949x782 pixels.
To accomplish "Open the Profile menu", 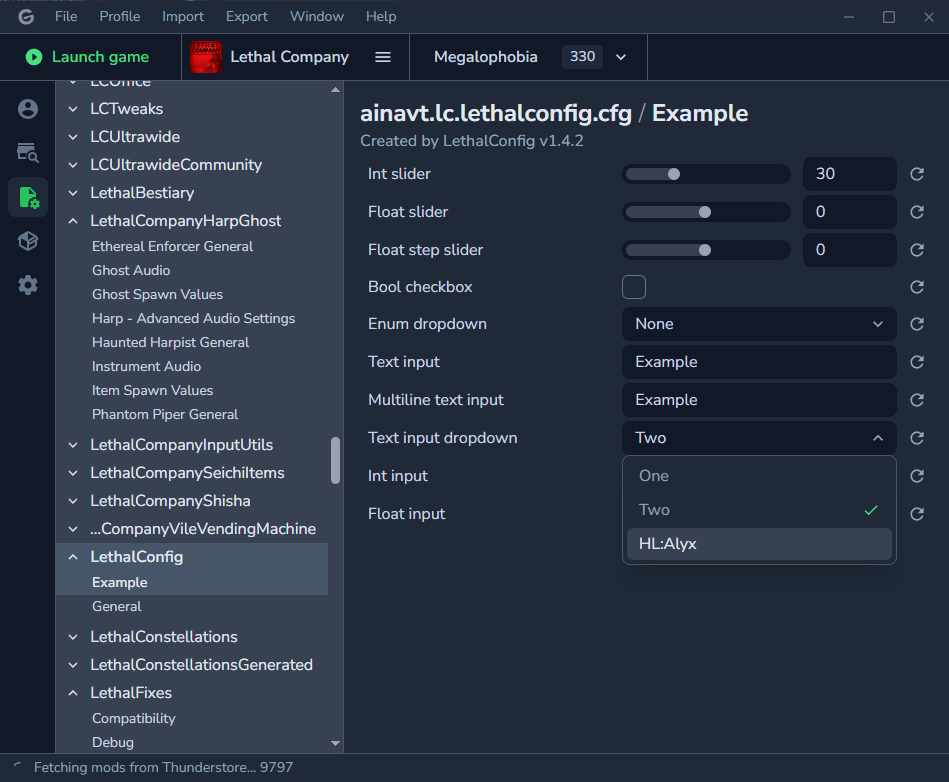I will pyautogui.click(x=120, y=16).
